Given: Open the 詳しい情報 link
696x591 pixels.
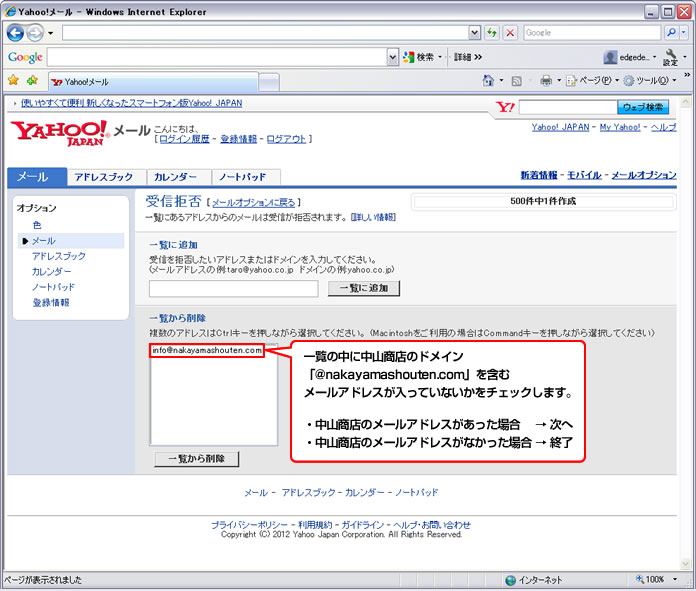Looking at the screenshot, I should [x=373, y=217].
